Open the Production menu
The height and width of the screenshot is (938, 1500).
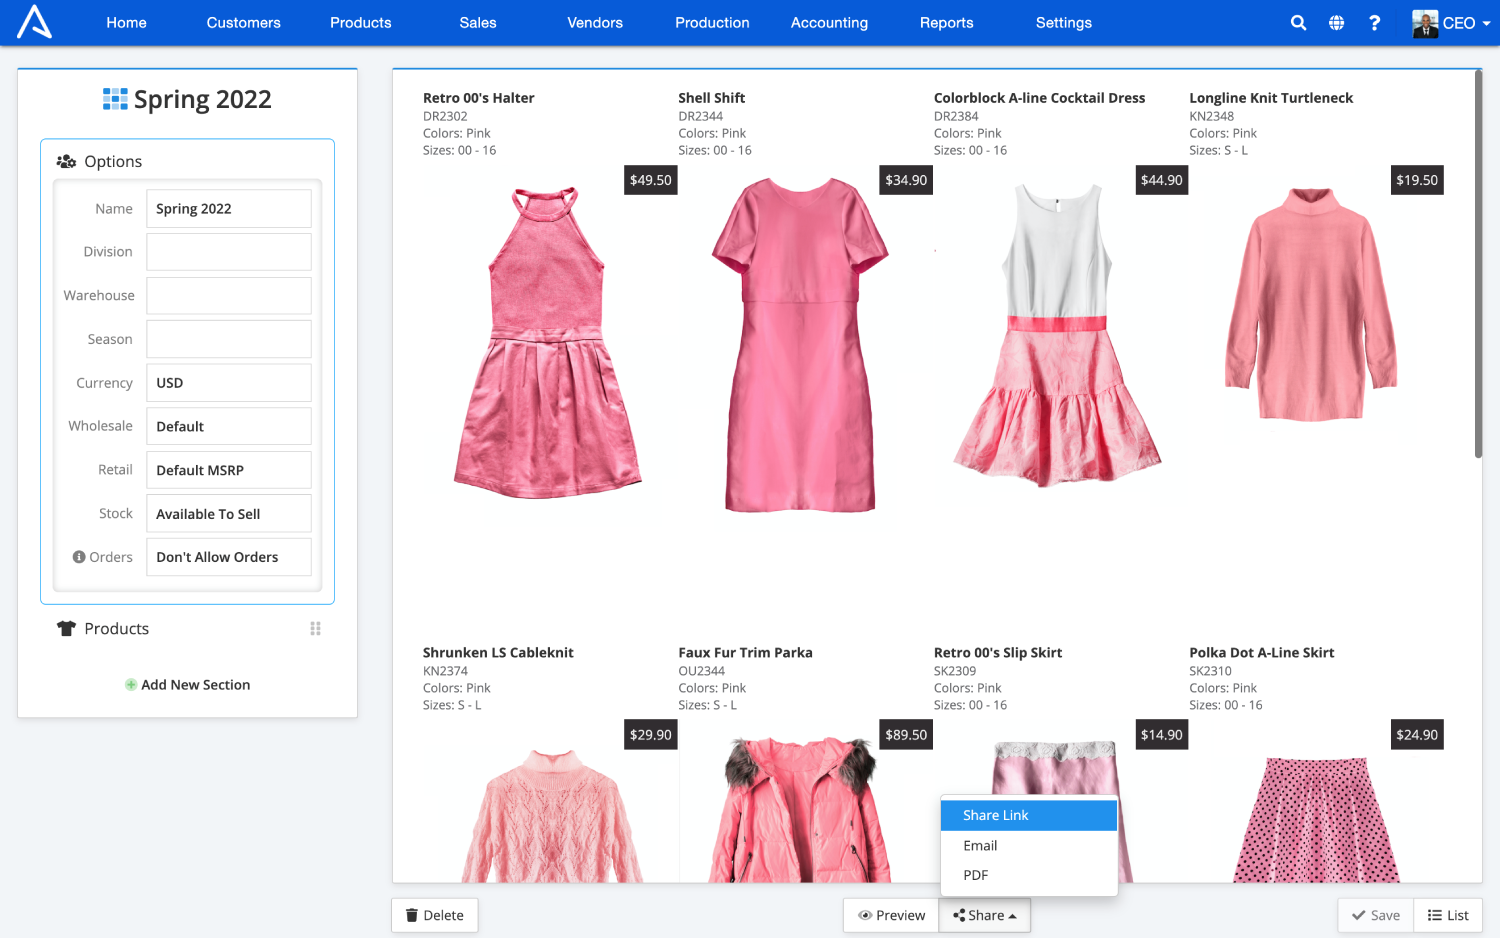712,23
